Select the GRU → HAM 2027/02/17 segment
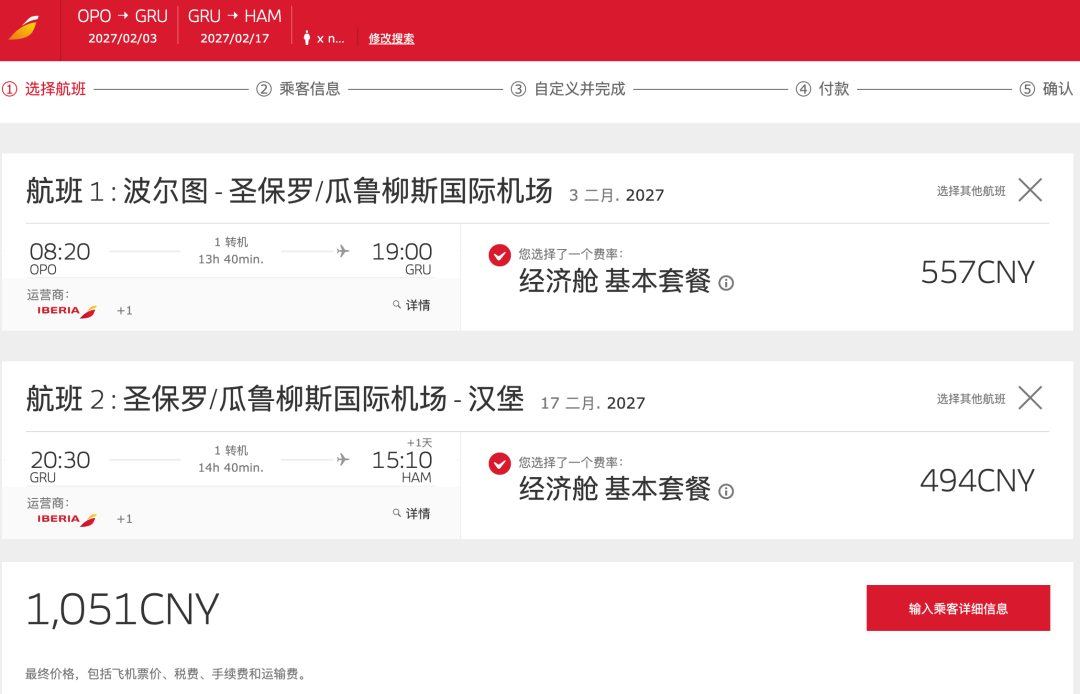The height and width of the screenshot is (694, 1080). (x=235, y=26)
